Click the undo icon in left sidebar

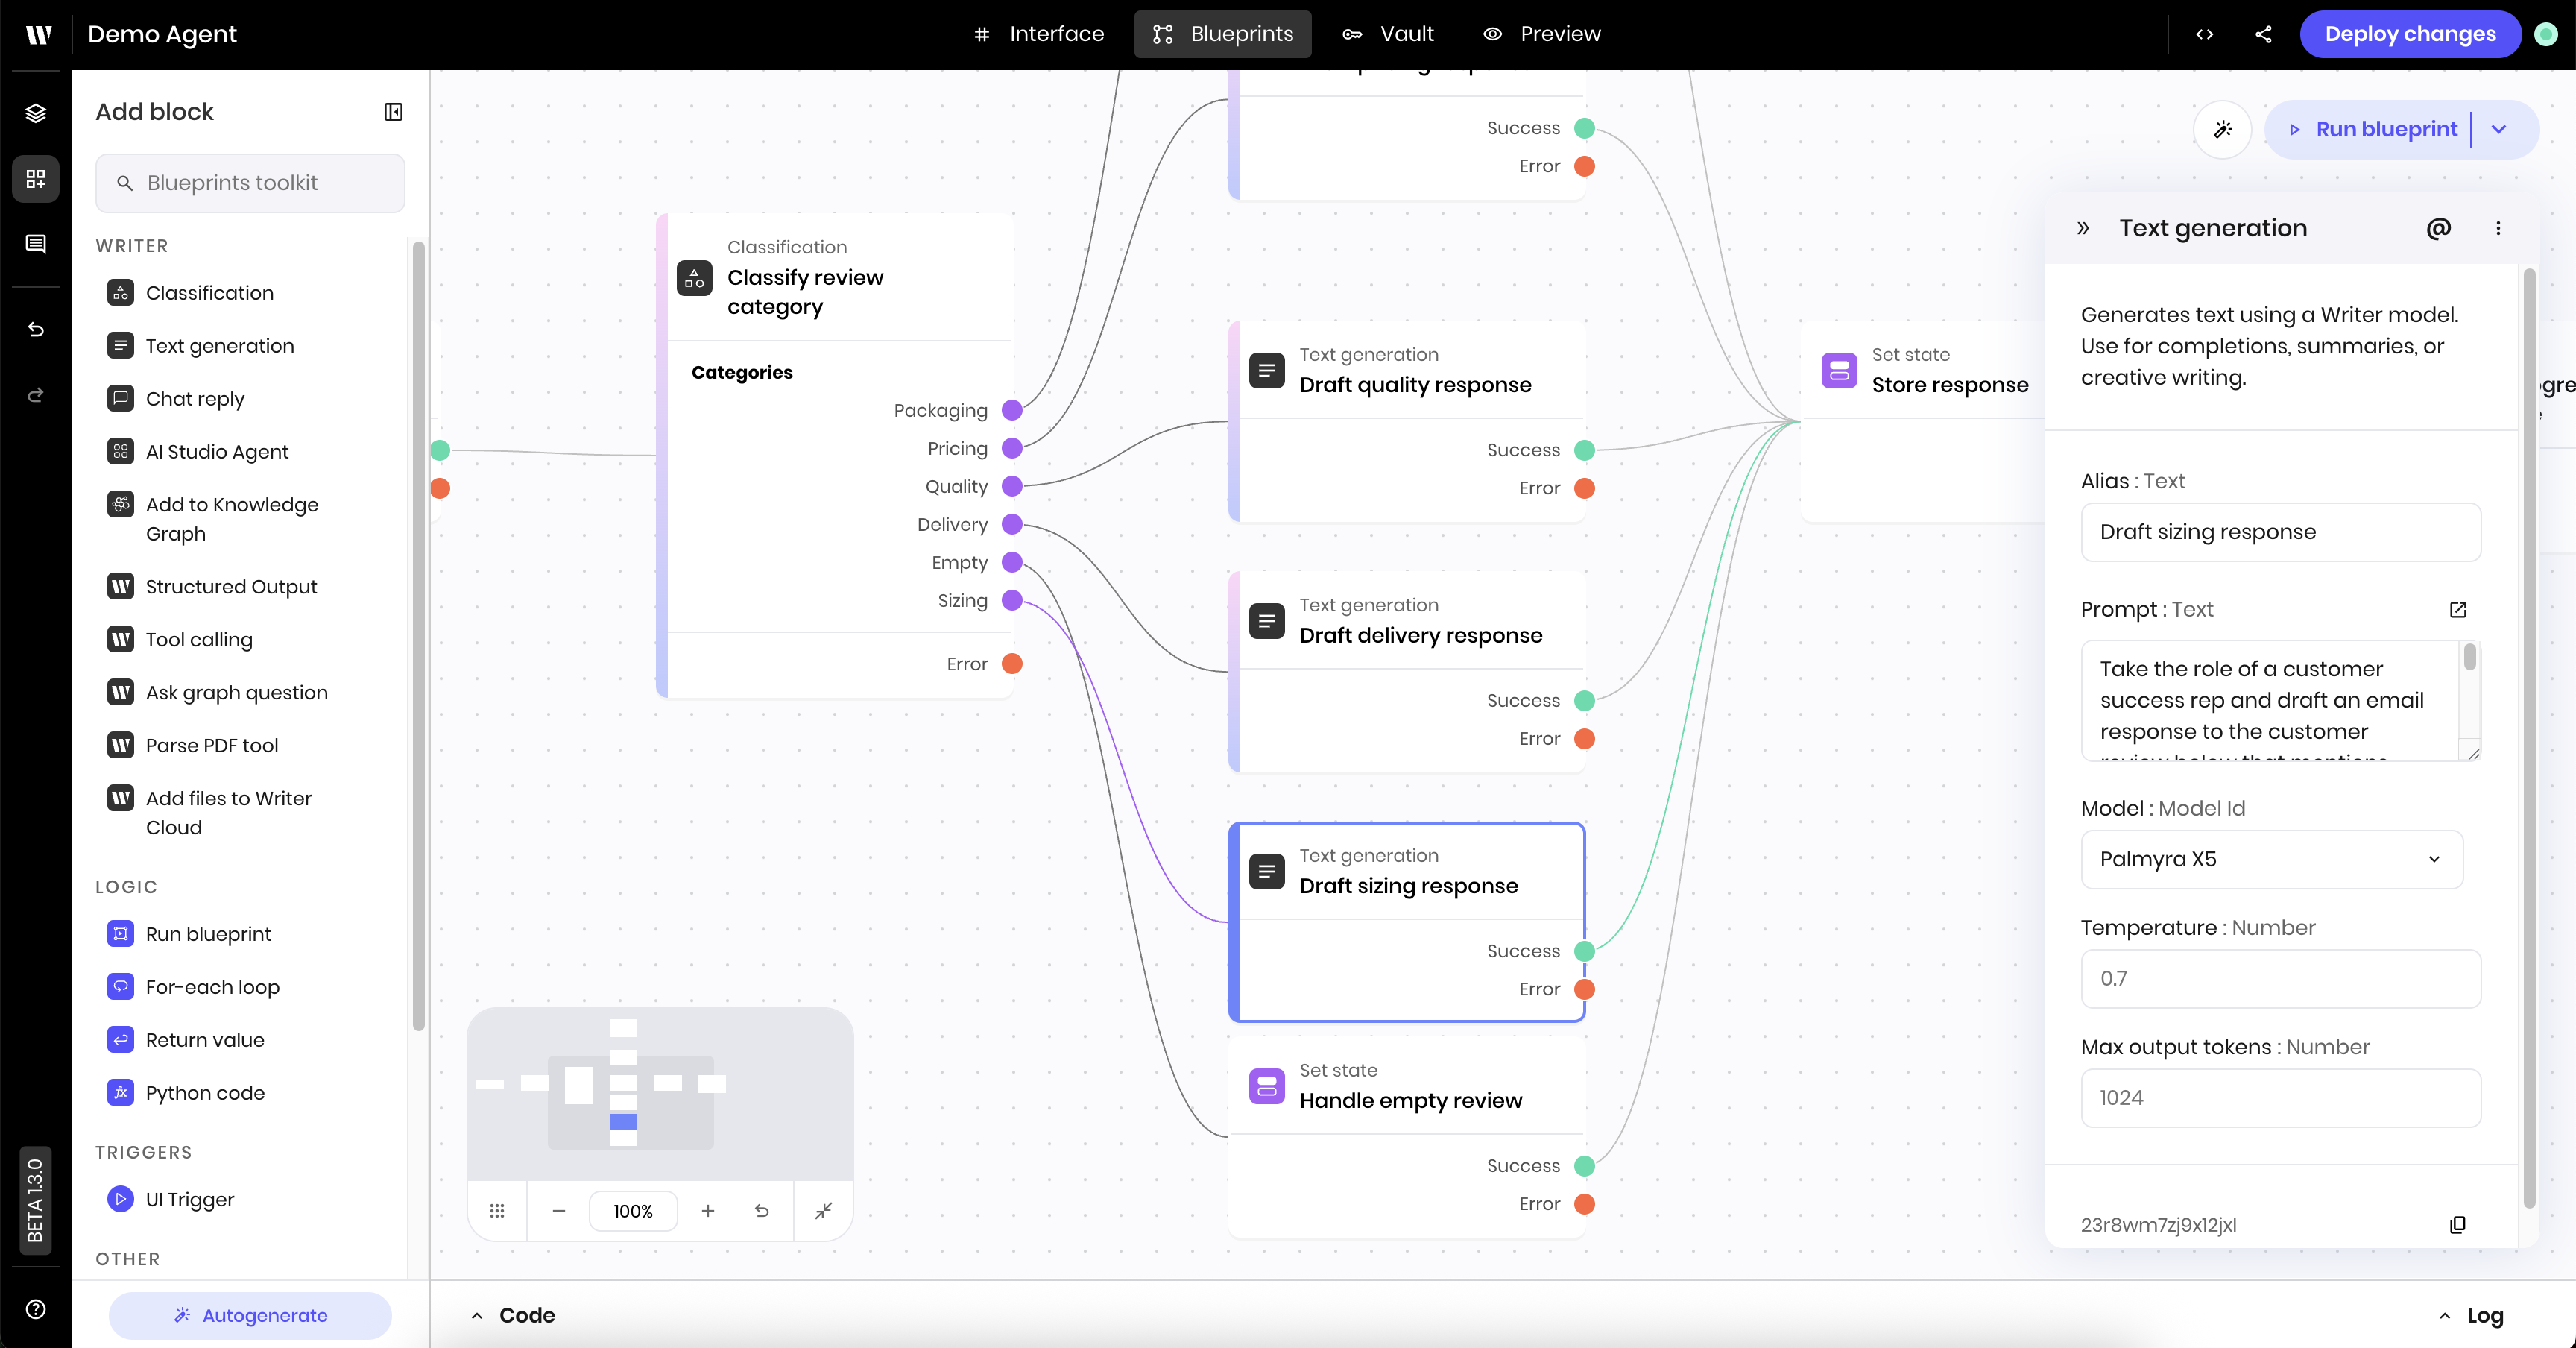pos(36,329)
